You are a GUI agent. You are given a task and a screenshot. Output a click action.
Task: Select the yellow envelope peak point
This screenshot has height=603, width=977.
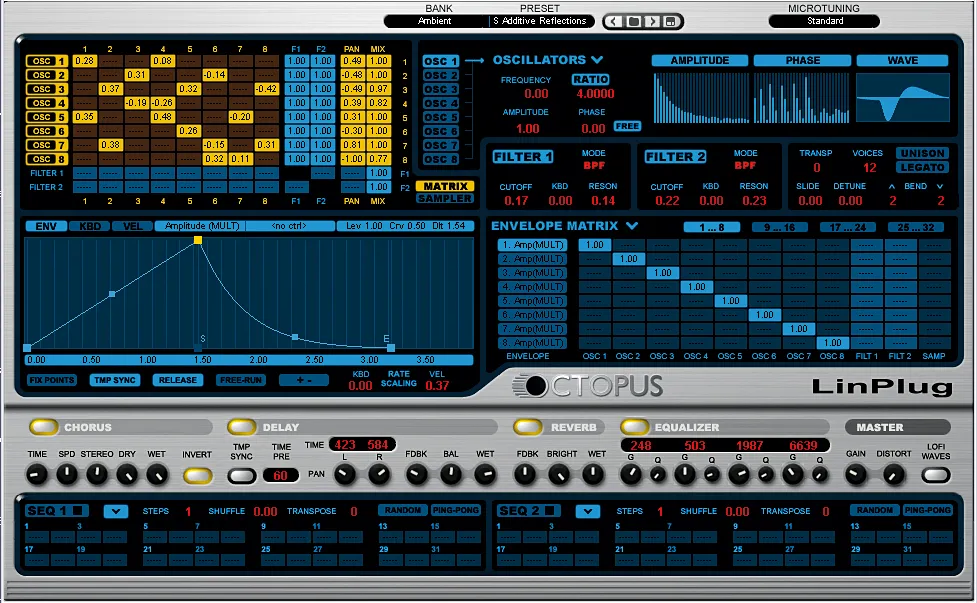coord(198,240)
